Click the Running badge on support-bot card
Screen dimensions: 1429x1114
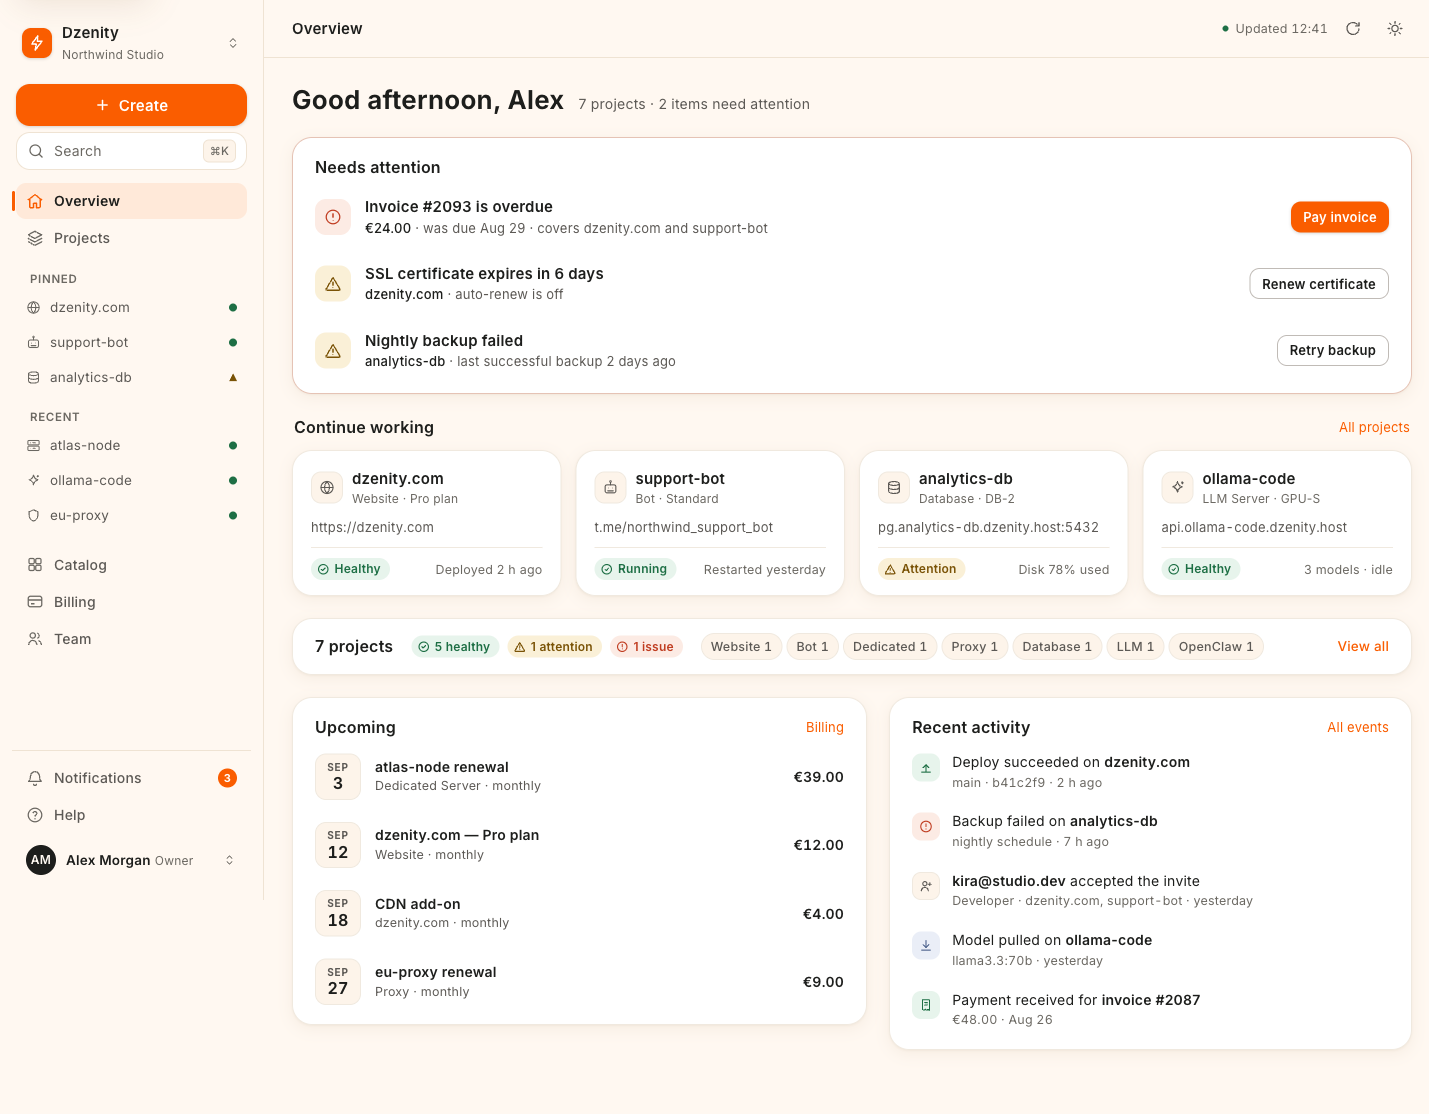point(635,569)
